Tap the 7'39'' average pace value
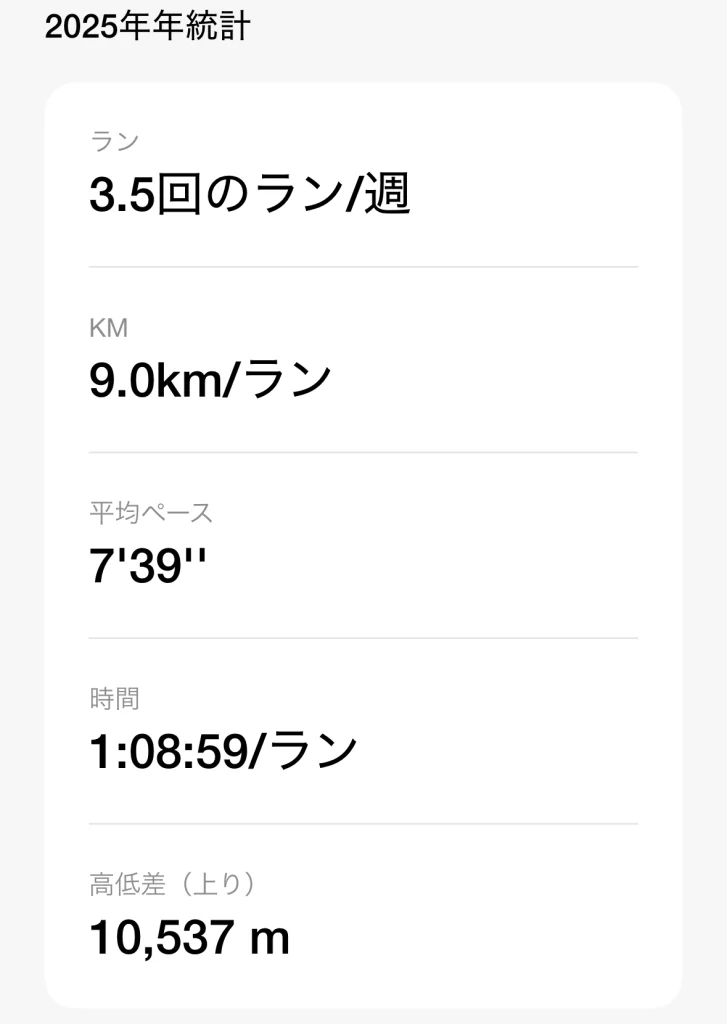The width and height of the screenshot is (727, 1024). click(x=148, y=567)
